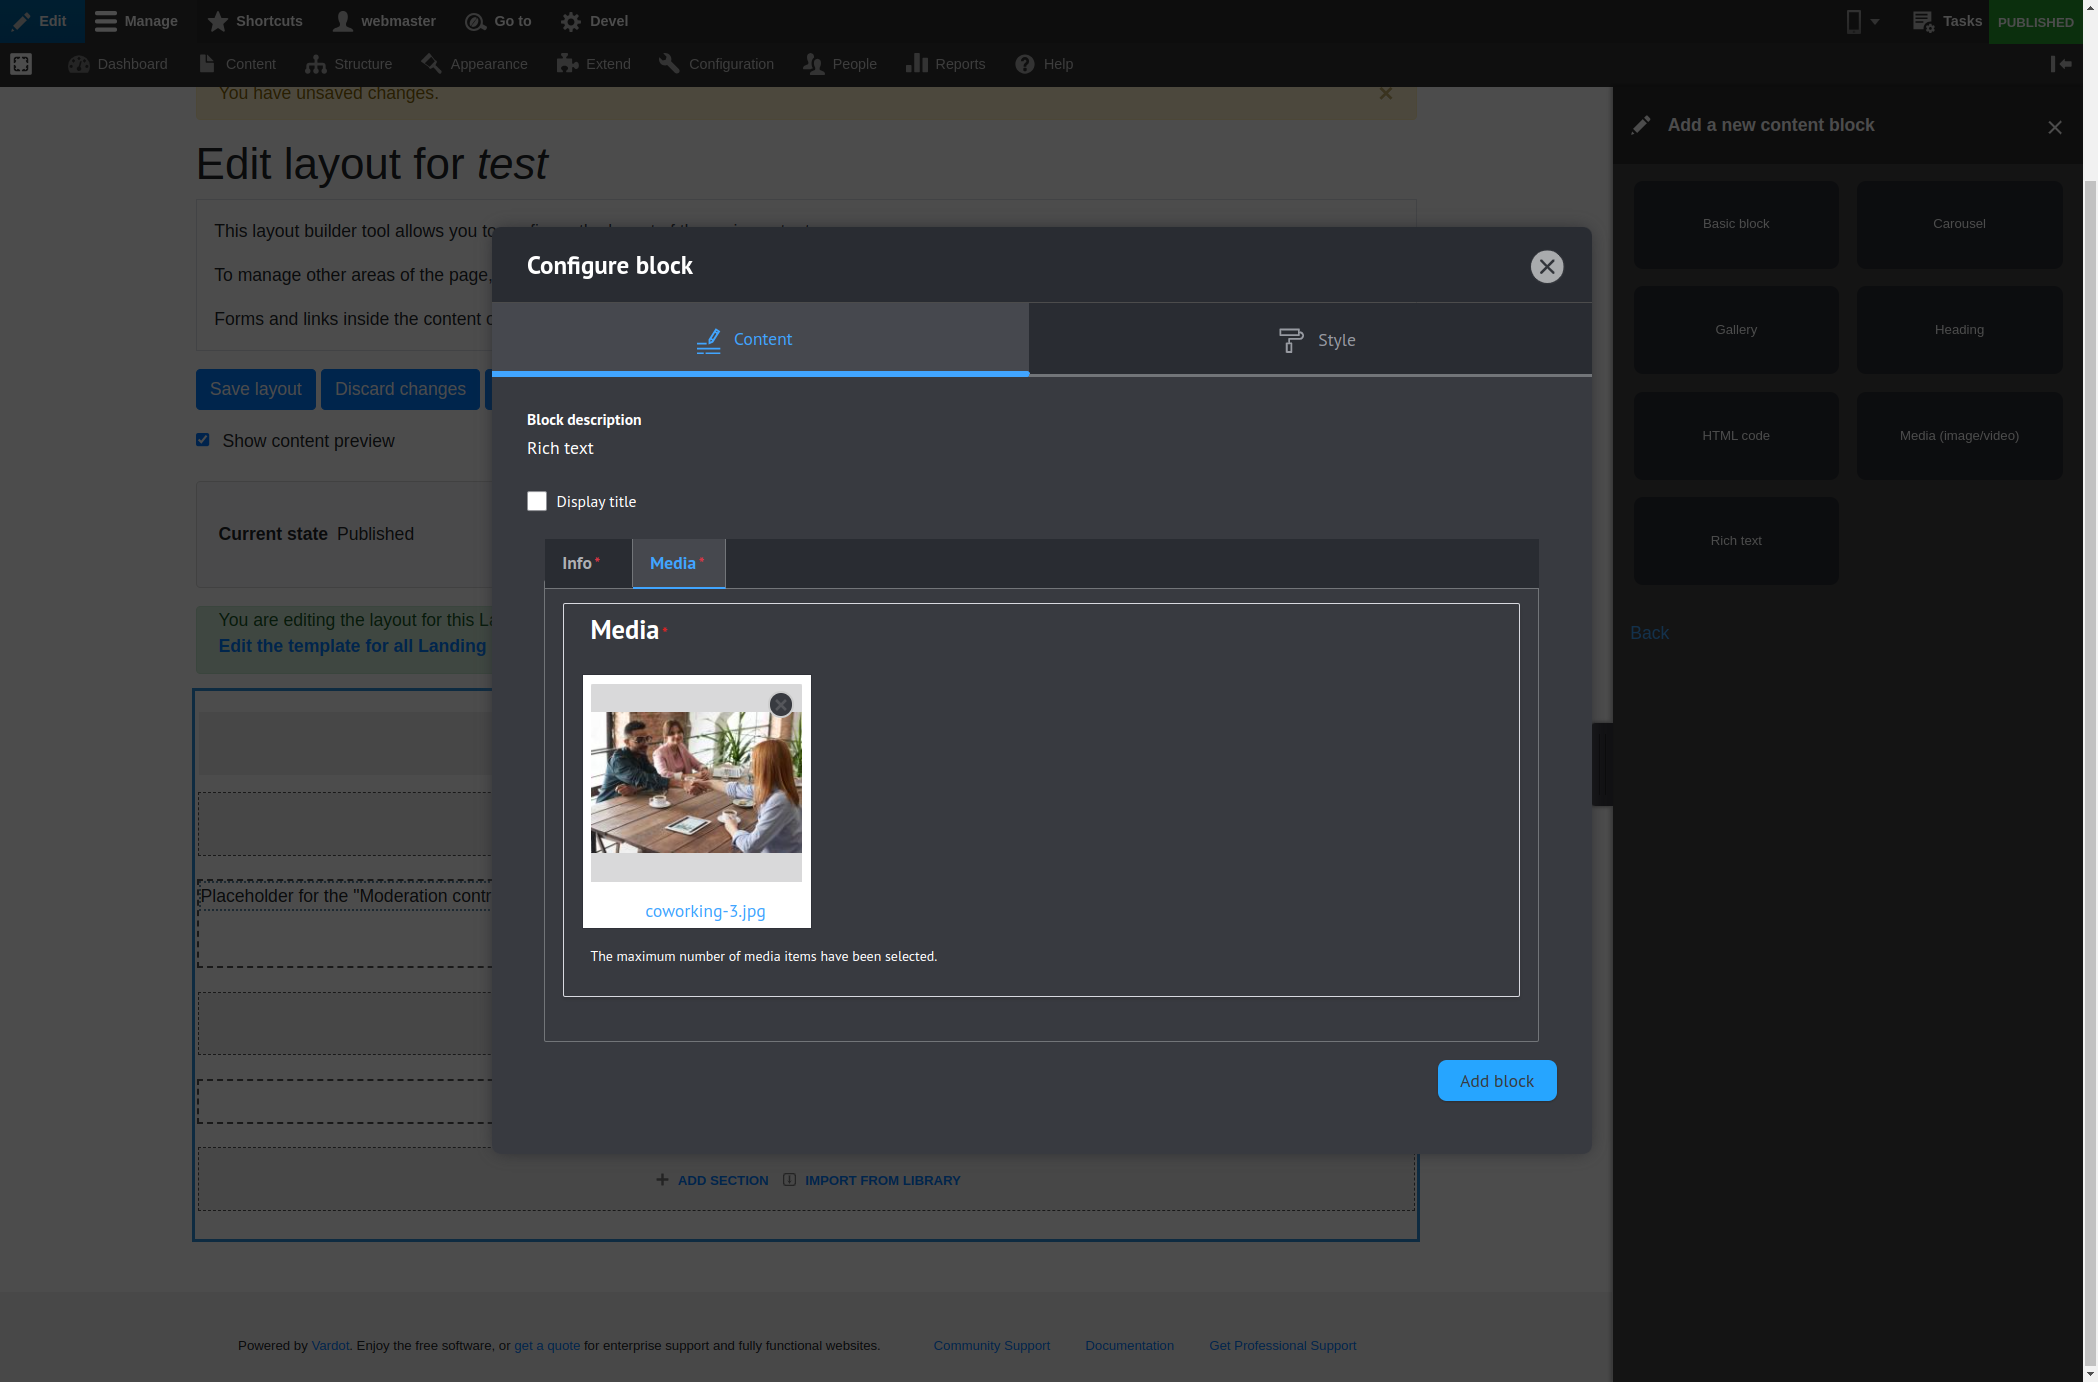
Task: Click the Devel gear icon
Action: coord(571,21)
